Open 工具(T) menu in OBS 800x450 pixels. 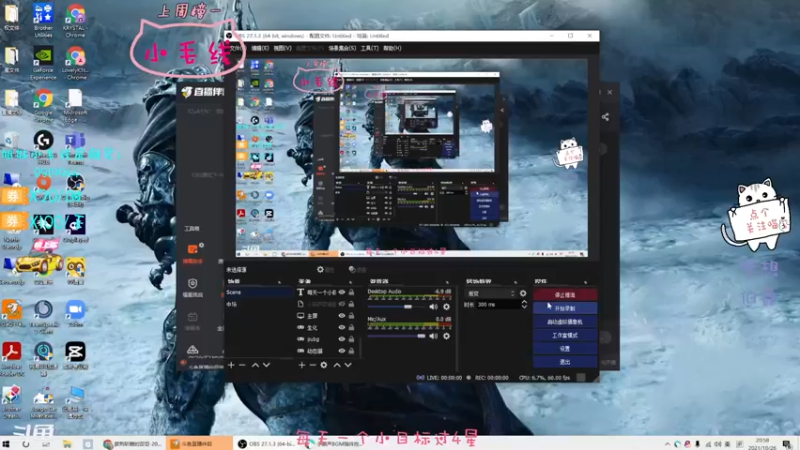click(369, 48)
